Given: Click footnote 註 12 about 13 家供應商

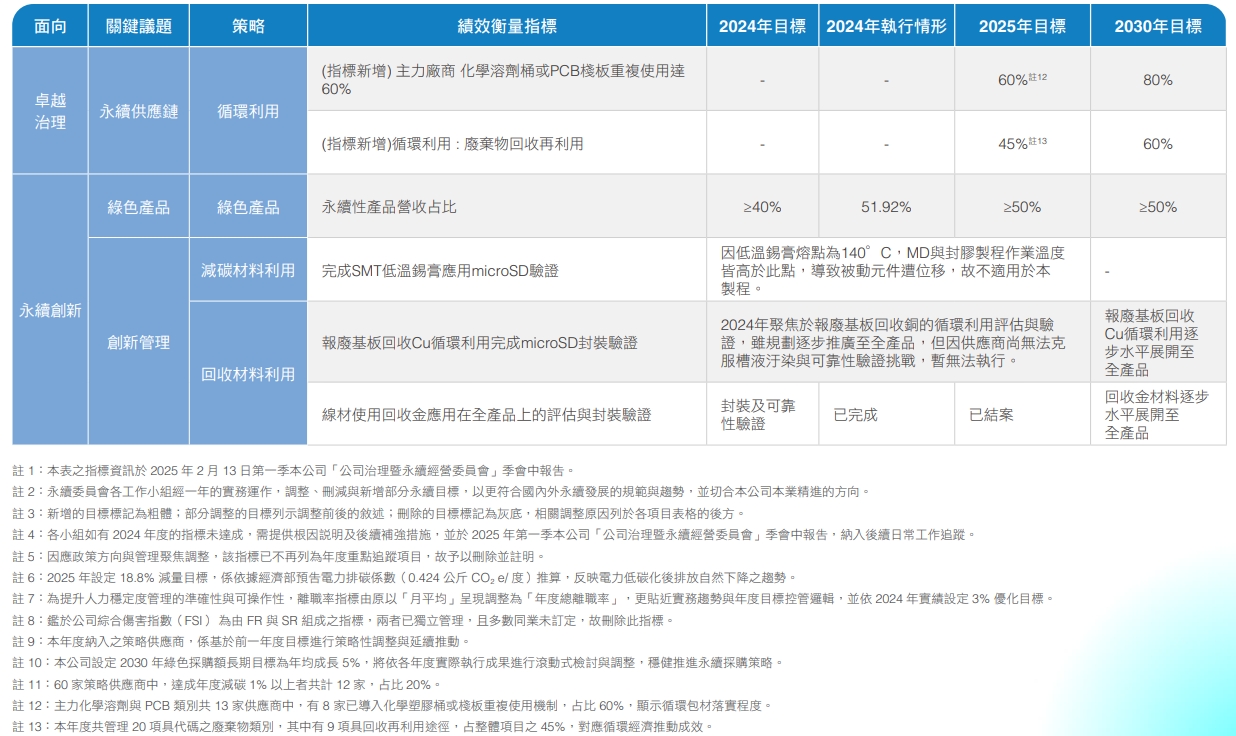Looking at the screenshot, I should [x=393, y=705].
